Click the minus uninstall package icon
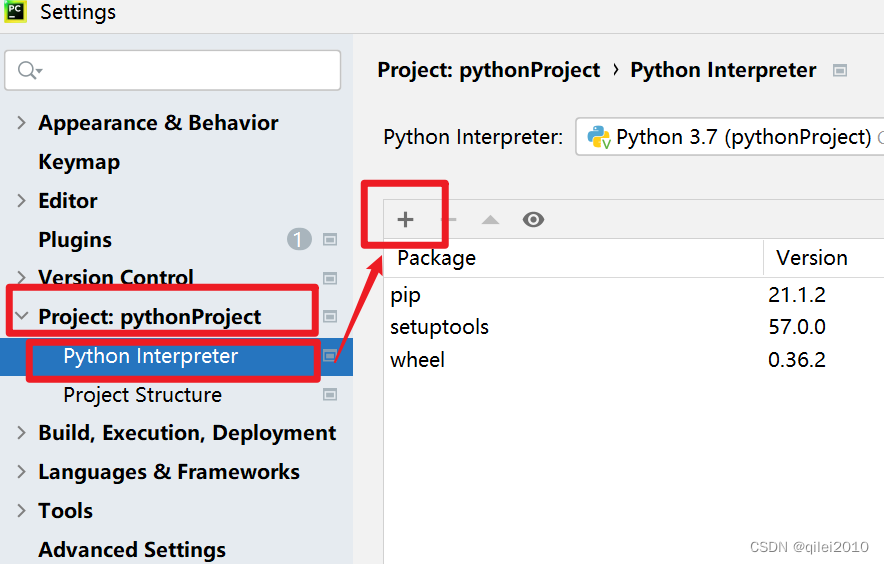 coord(449,220)
